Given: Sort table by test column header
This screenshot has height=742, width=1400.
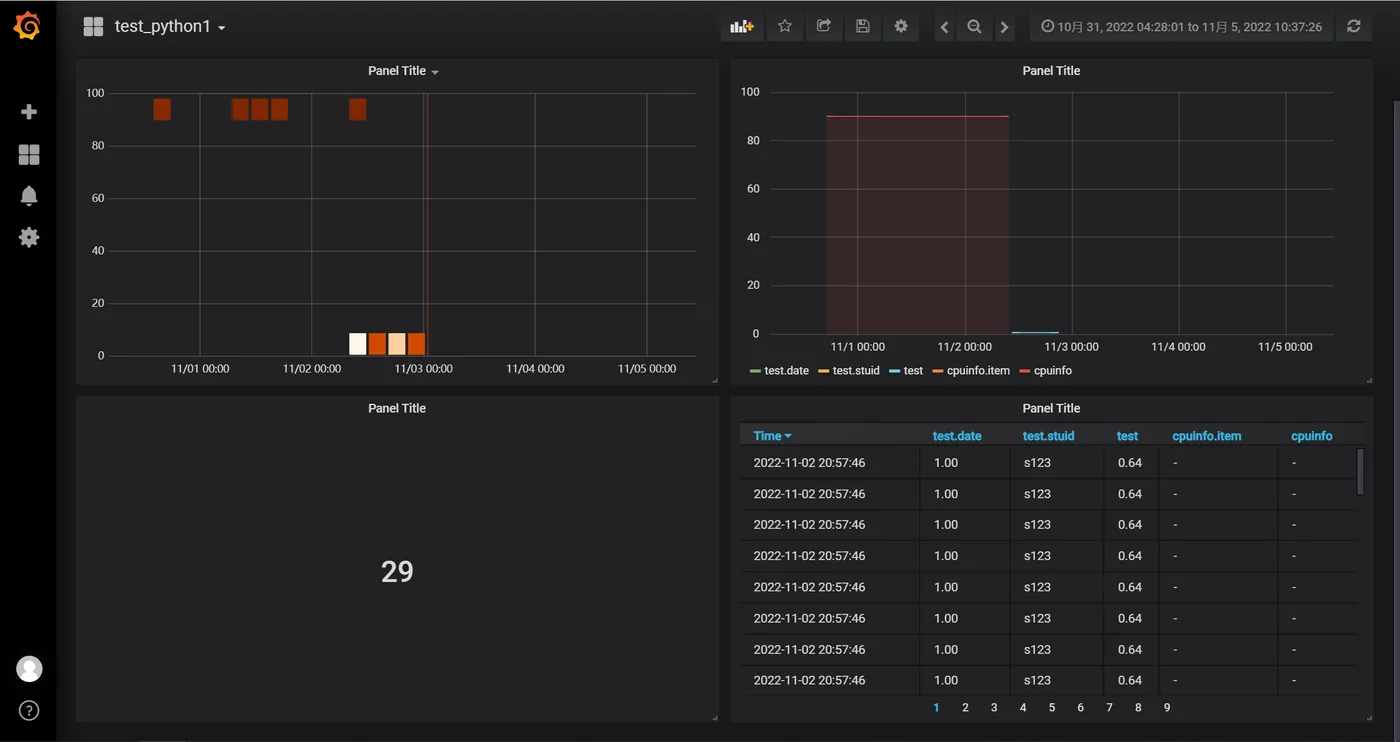Looking at the screenshot, I should [1127, 436].
